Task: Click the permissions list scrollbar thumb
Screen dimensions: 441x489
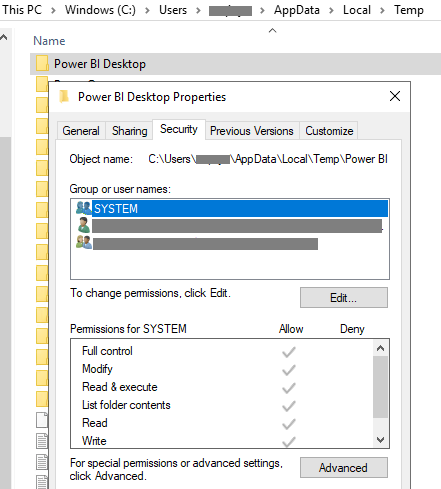Action: (380, 387)
